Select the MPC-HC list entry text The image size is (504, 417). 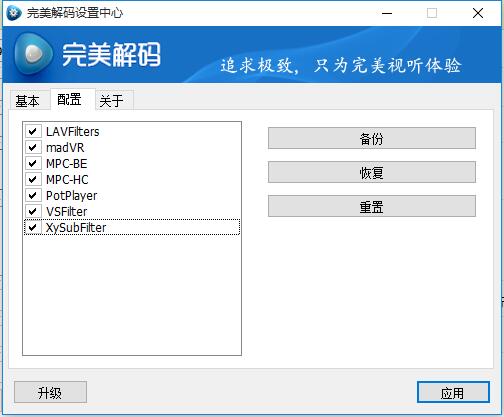[x=67, y=180]
